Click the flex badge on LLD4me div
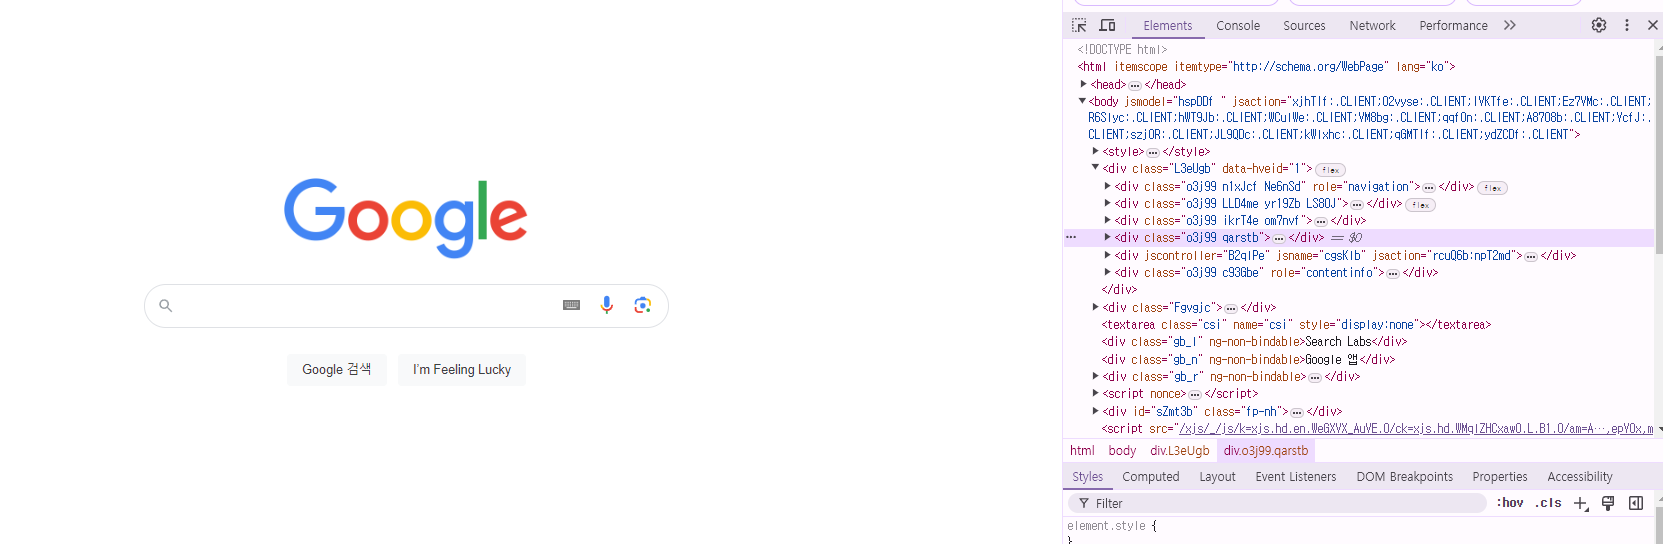Image resolution: width=1663 pixels, height=544 pixels. coord(1421,205)
